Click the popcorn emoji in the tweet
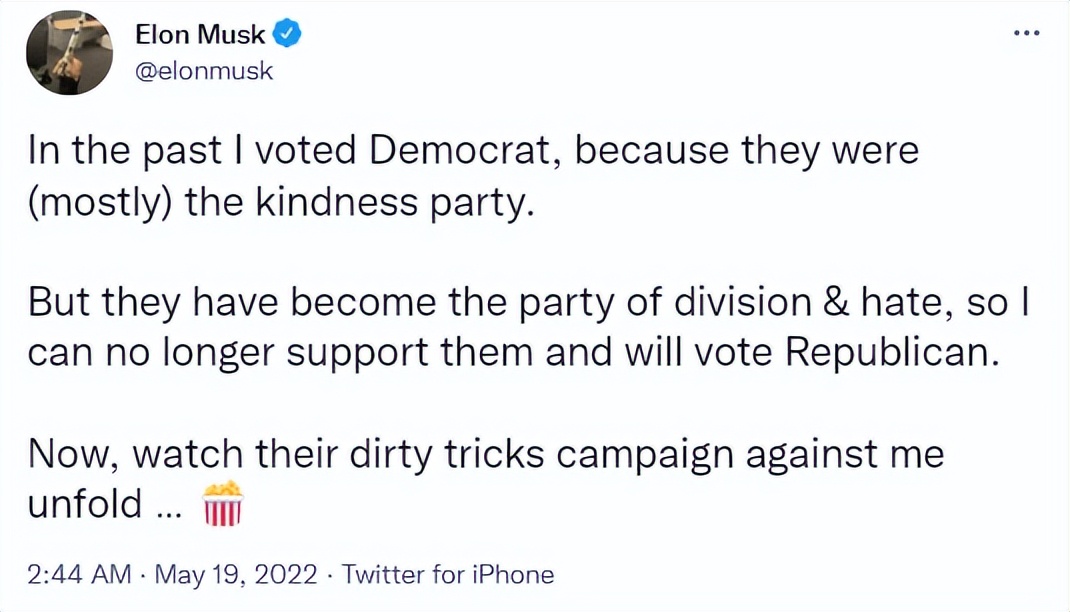 click(222, 503)
